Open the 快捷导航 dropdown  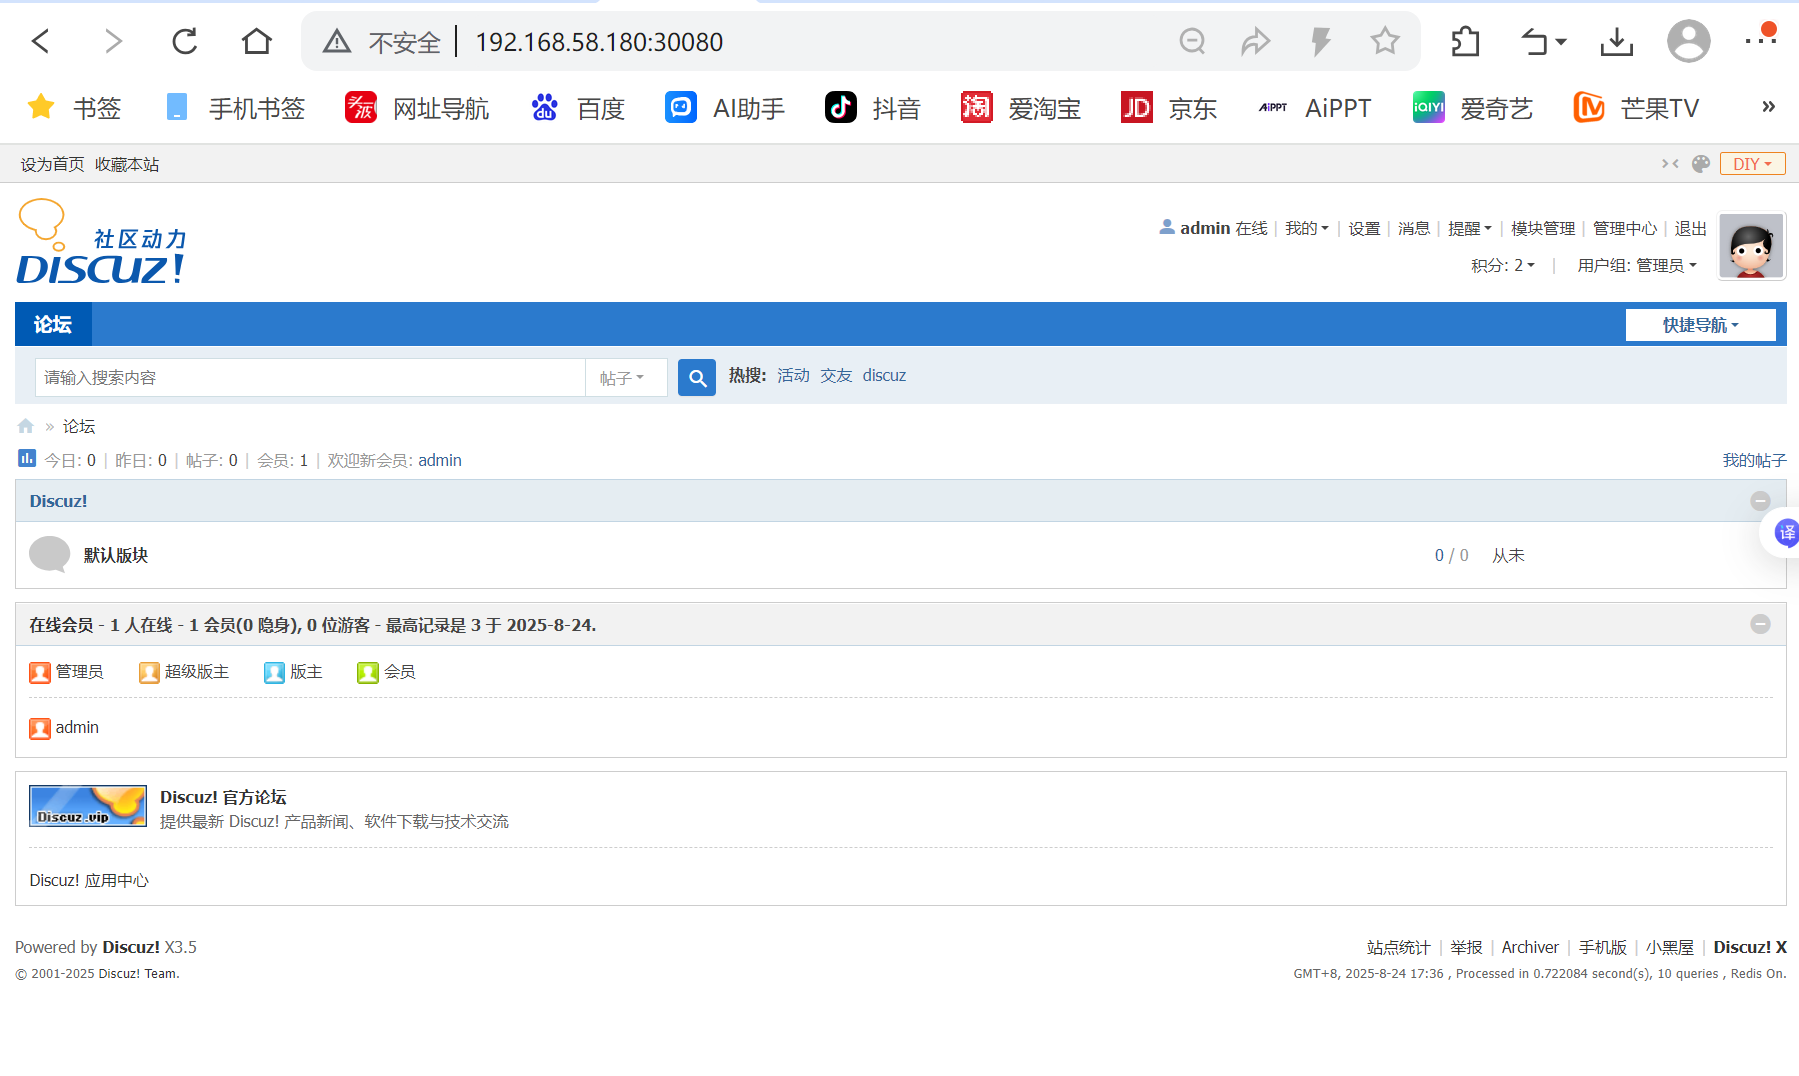[x=1700, y=325]
